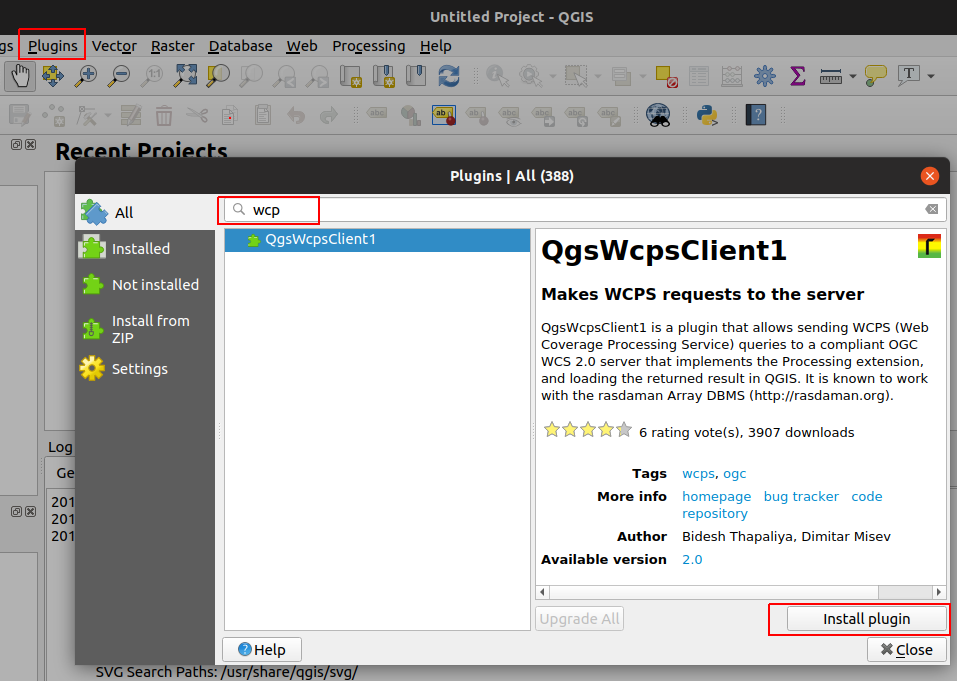Image resolution: width=957 pixels, height=681 pixels.
Task: Clear the search text with the eraser icon
Action: click(x=931, y=209)
